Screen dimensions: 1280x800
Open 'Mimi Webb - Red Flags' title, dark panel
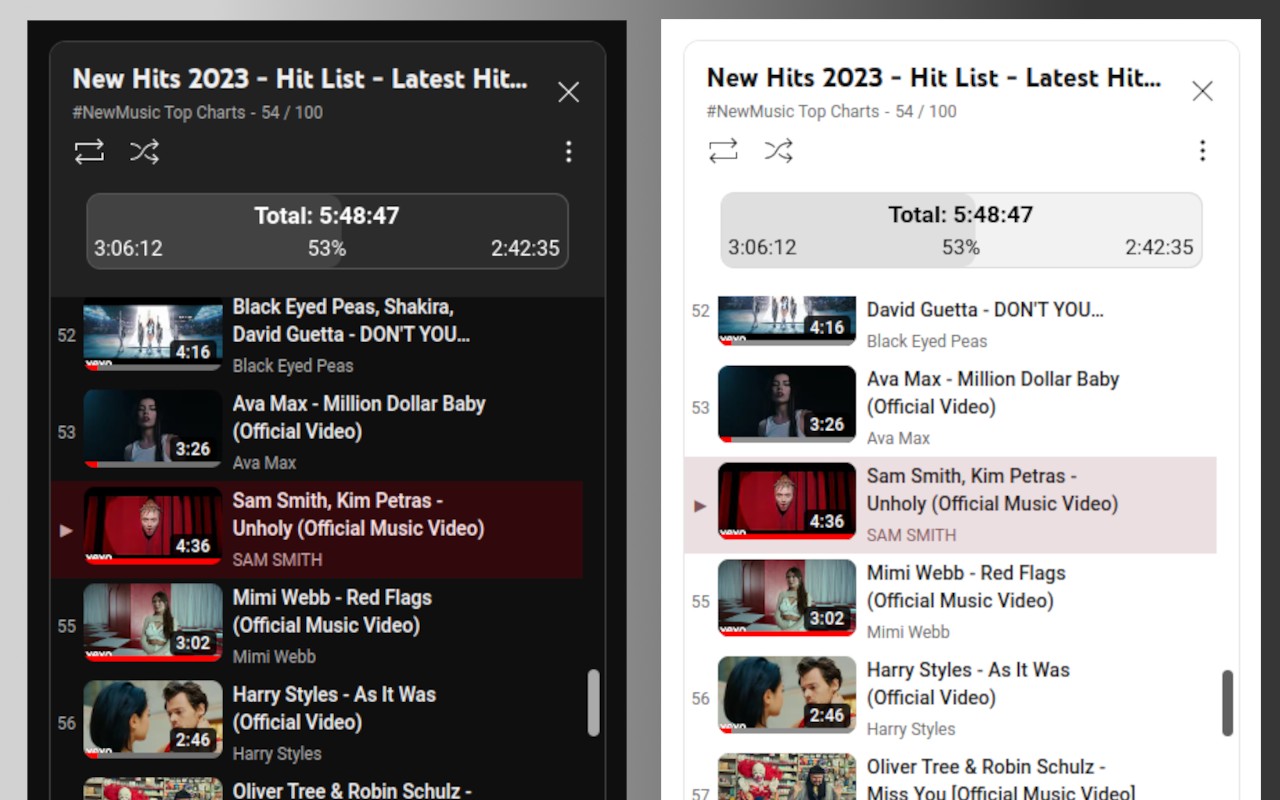[332, 612]
